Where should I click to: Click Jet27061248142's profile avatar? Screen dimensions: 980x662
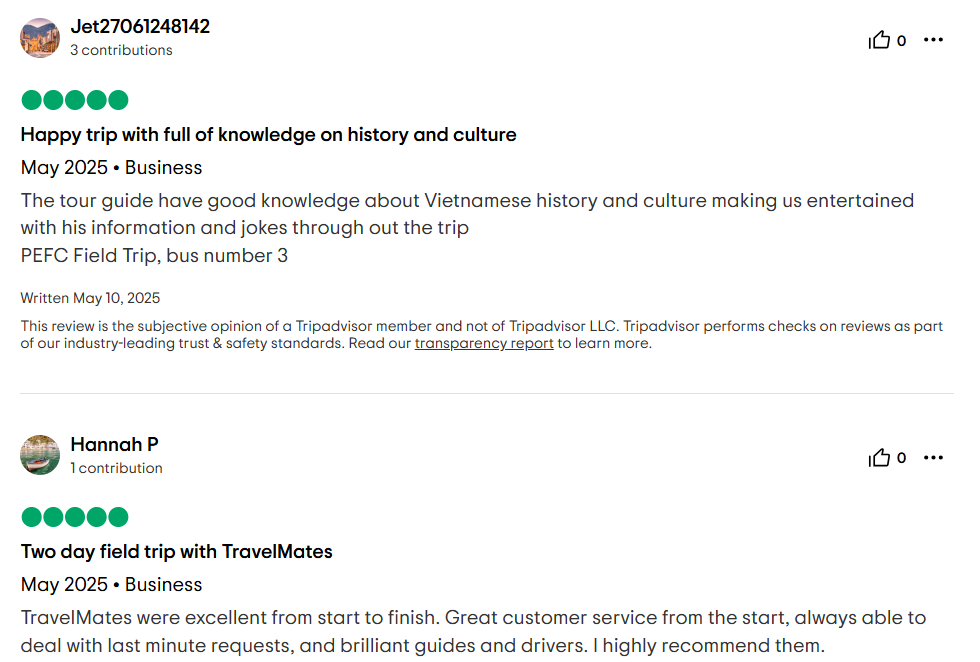tap(40, 38)
